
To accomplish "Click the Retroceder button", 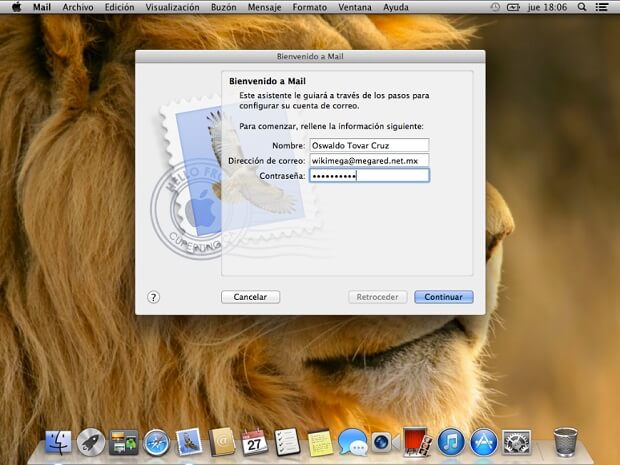I will click(x=378, y=297).
